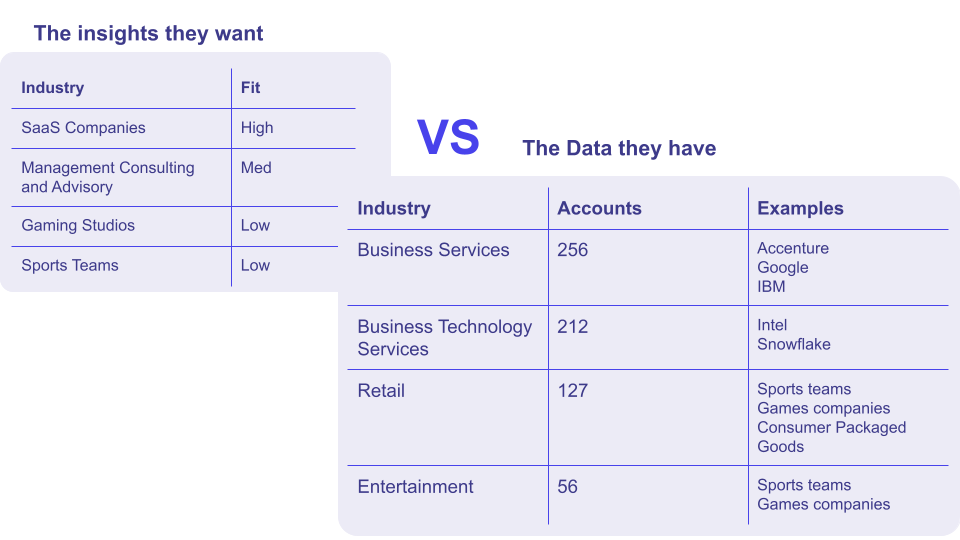Click the High fit value

[257, 128]
